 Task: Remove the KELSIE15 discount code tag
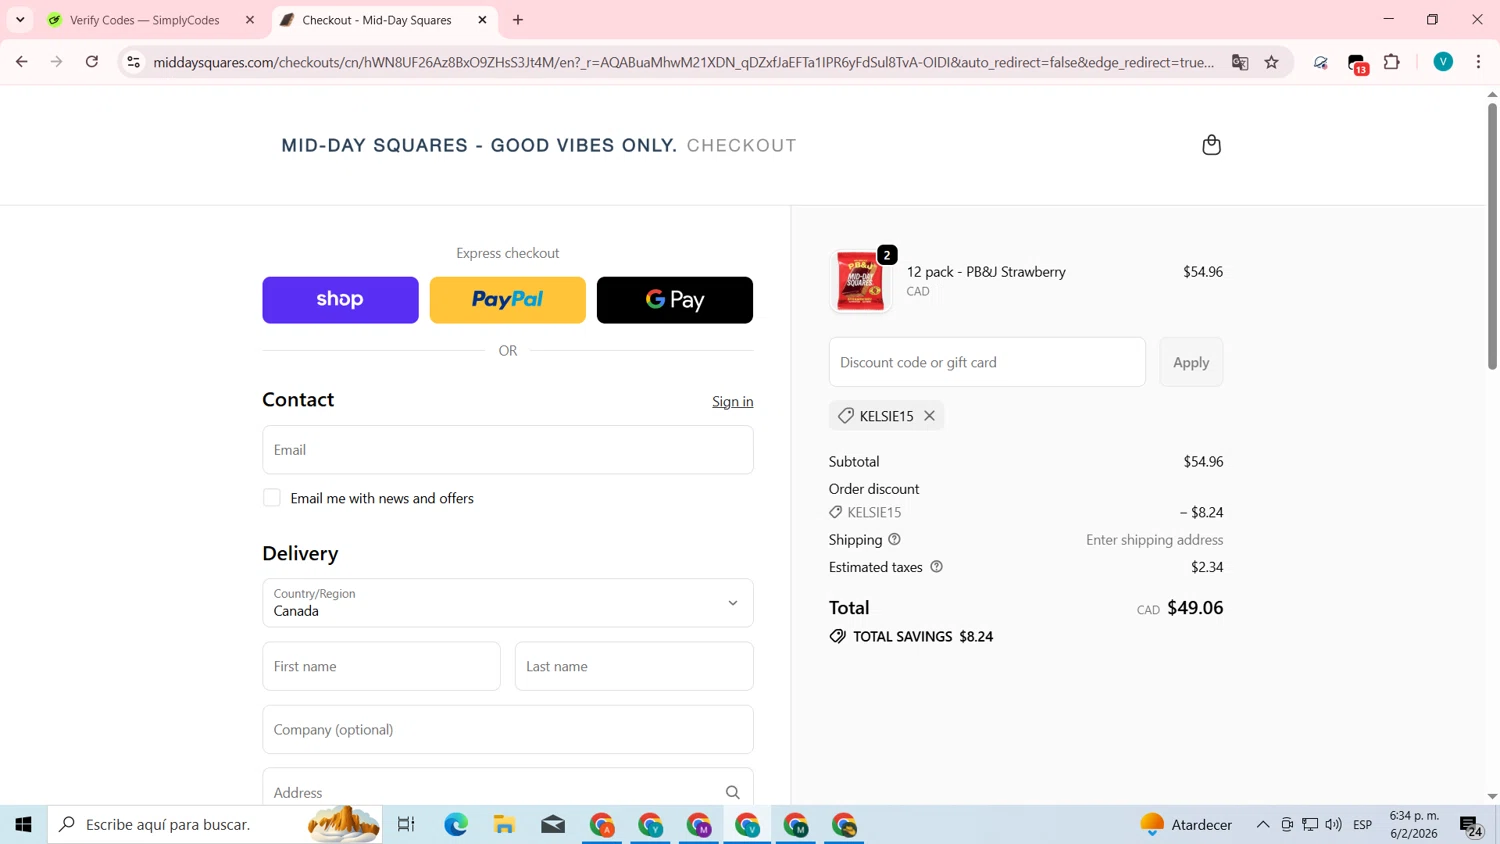coord(929,416)
